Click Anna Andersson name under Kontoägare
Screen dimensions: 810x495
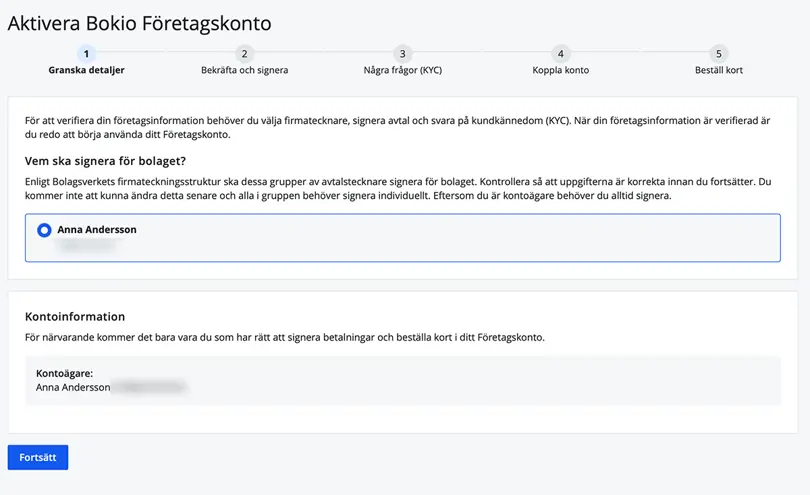pyautogui.click(x=73, y=387)
